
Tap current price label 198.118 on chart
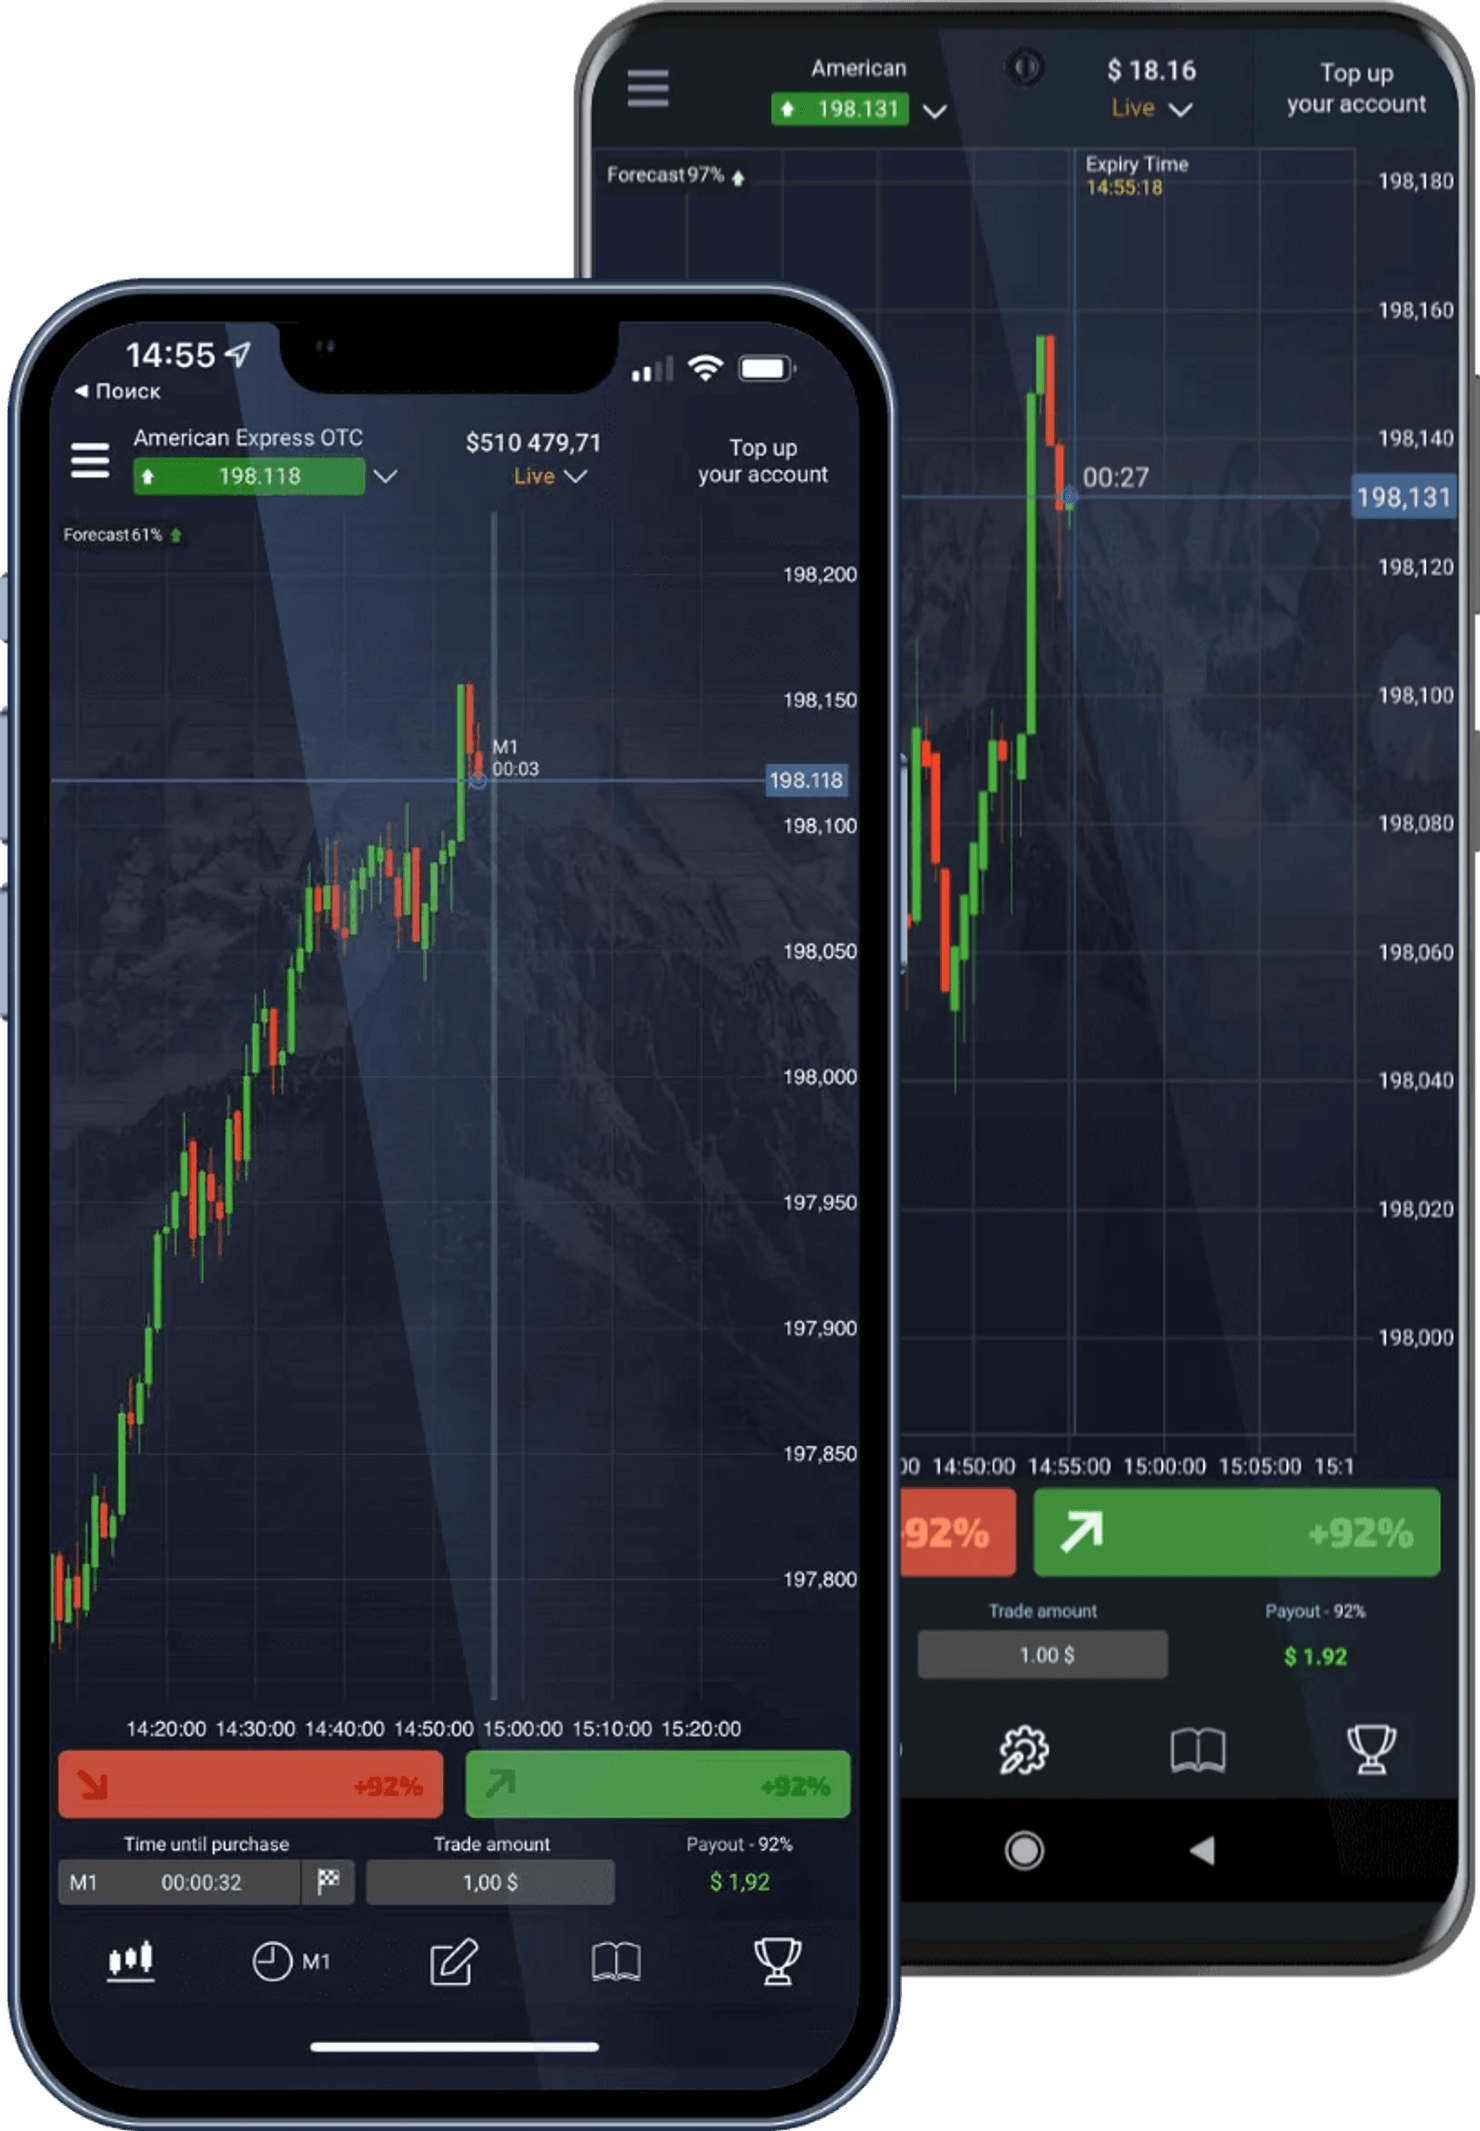click(806, 780)
